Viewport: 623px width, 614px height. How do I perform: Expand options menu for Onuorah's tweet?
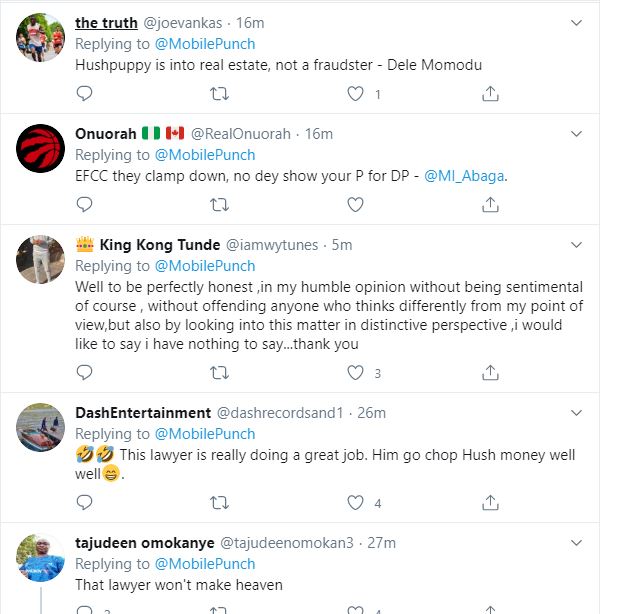pyautogui.click(x=577, y=132)
